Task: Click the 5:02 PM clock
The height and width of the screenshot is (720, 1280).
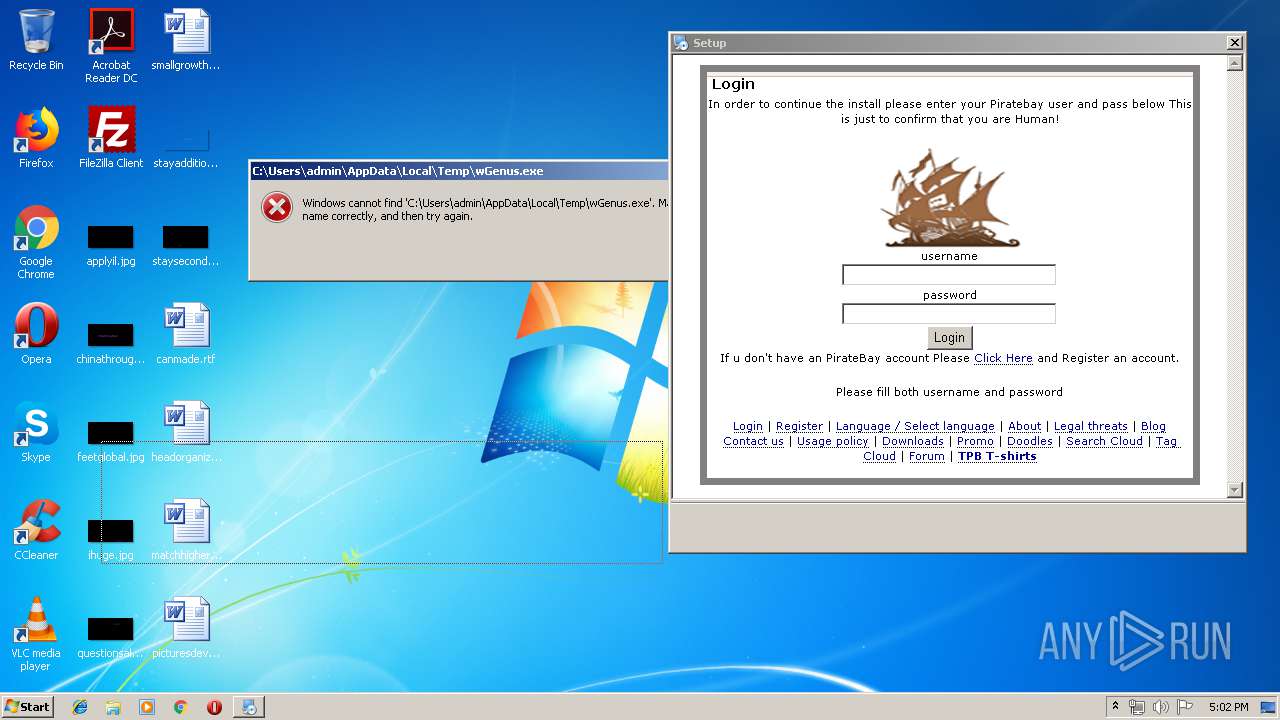Action: 1228,707
